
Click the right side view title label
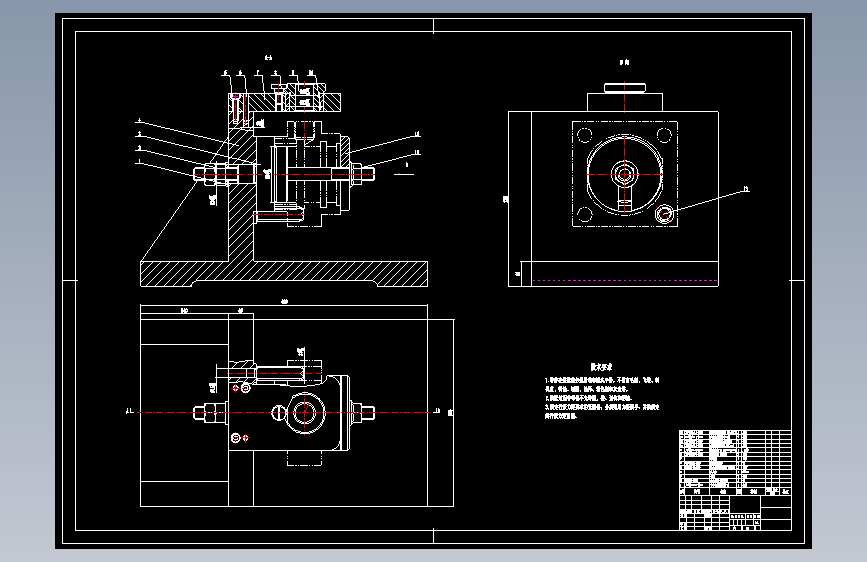pyautogui.click(x=624, y=63)
